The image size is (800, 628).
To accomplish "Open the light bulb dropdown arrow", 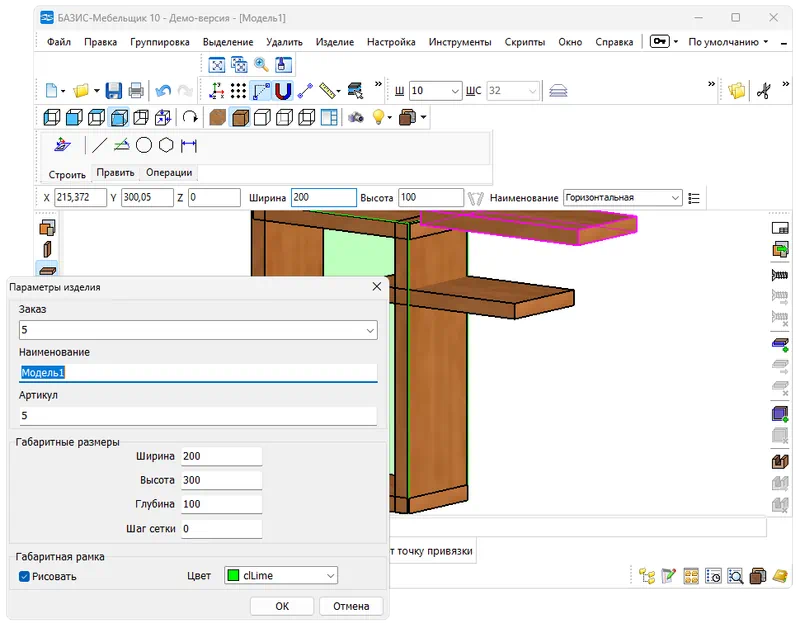I will (x=390, y=118).
